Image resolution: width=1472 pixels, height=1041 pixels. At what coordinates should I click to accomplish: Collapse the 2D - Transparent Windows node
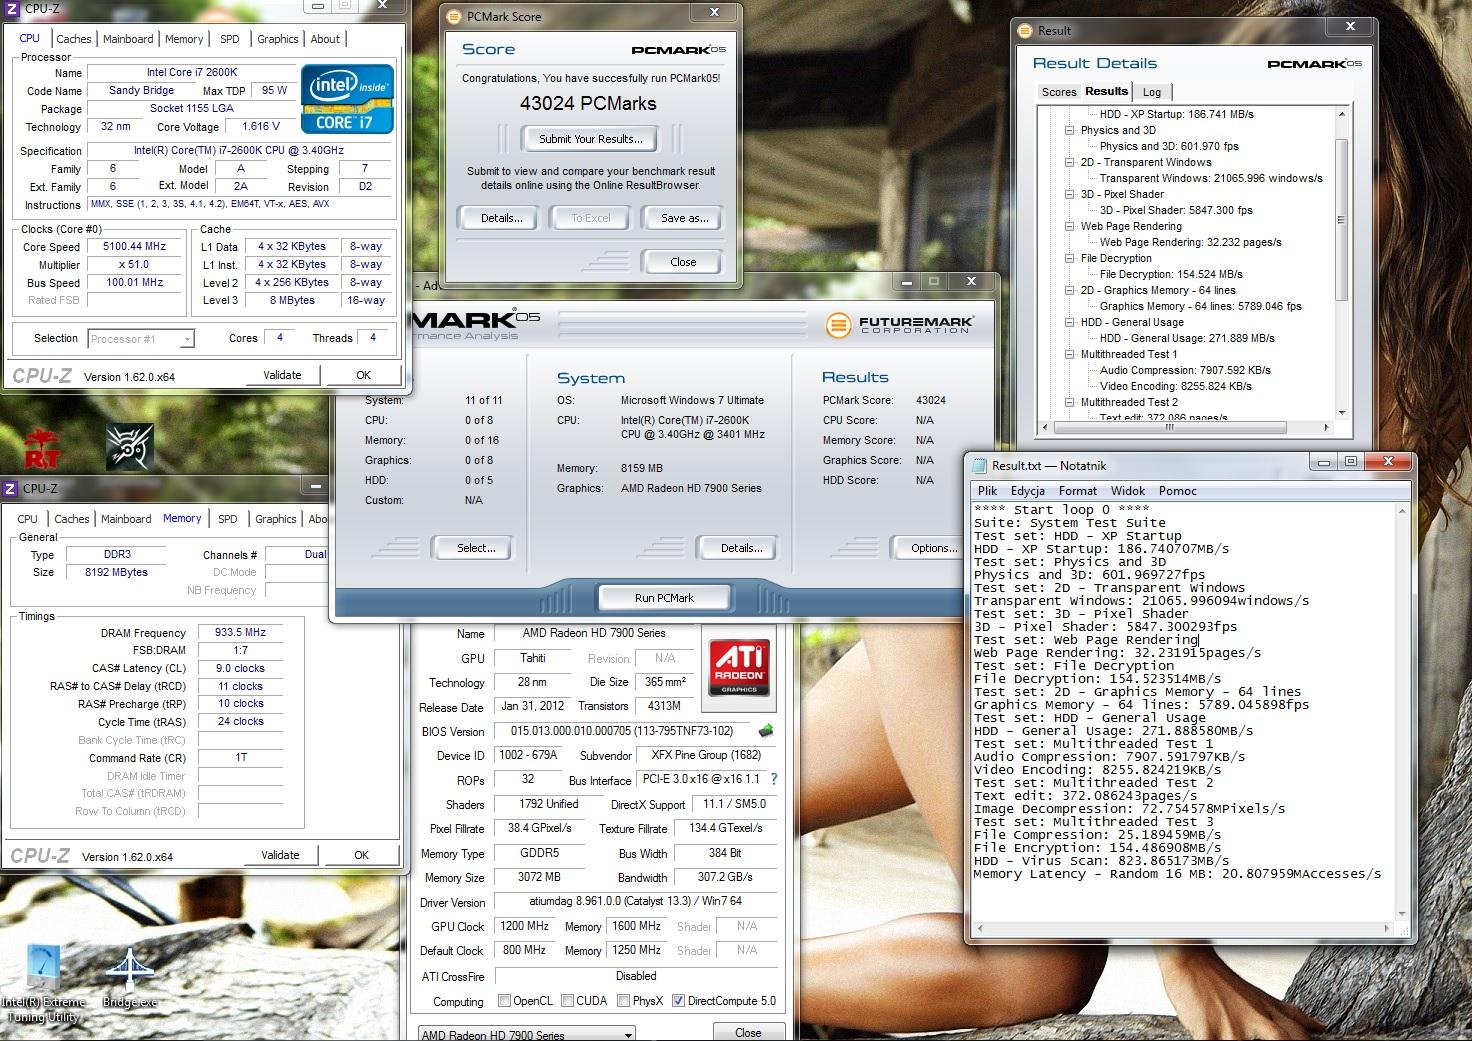pos(1069,162)
